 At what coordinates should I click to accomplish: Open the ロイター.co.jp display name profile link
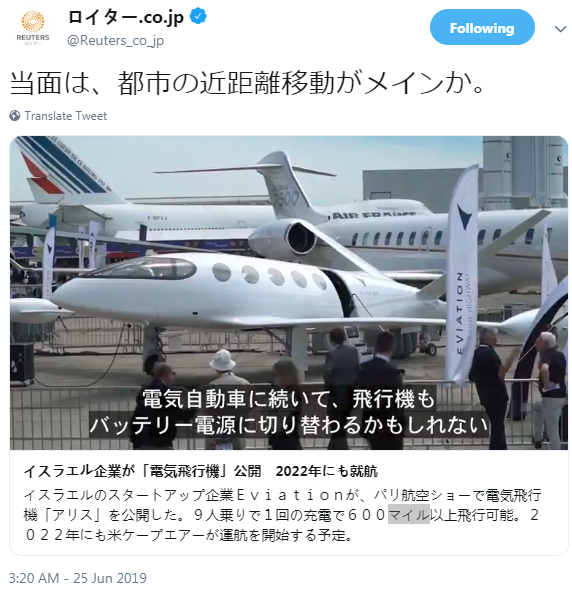(126, 17)
